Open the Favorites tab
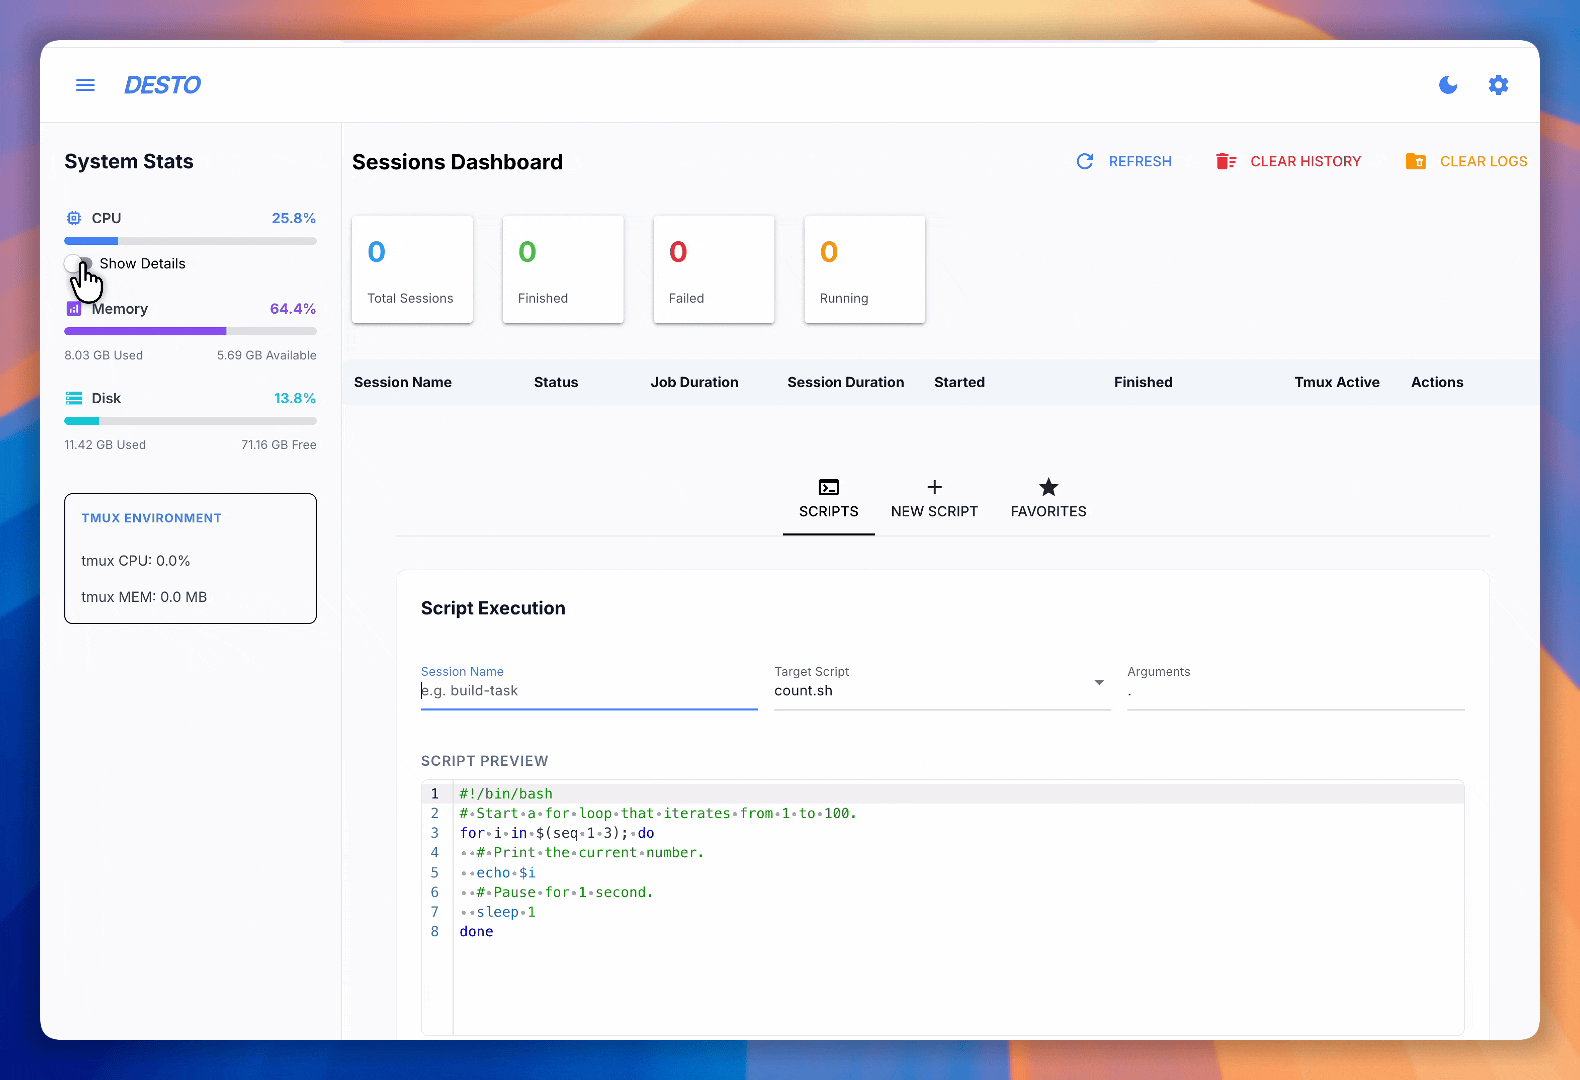Viewport: 1580px width, 1080px height. point(1049,499)
